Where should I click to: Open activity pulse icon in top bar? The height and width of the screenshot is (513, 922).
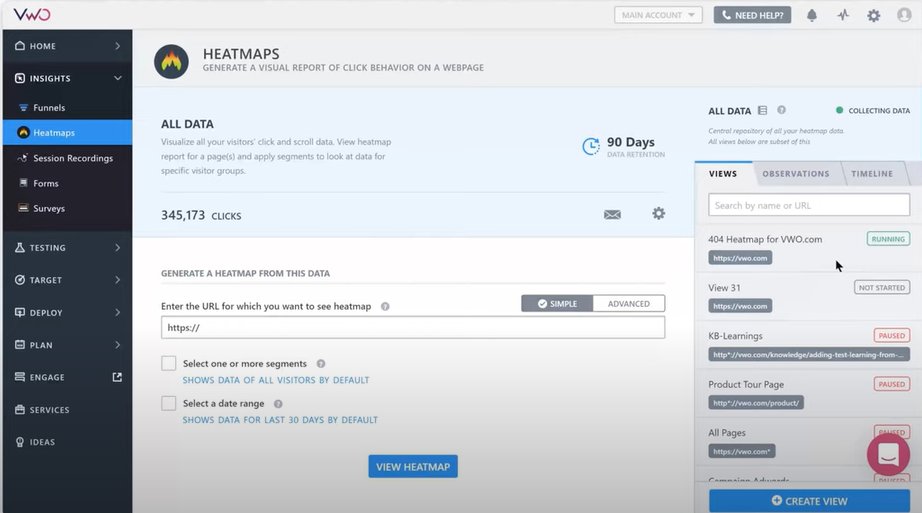pyautogui.click(x=843, y=15)
